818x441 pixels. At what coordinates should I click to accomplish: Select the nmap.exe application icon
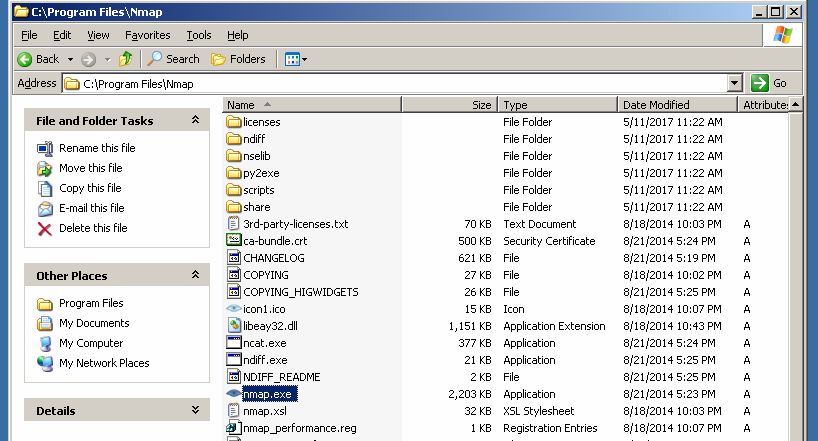(234, 394)
